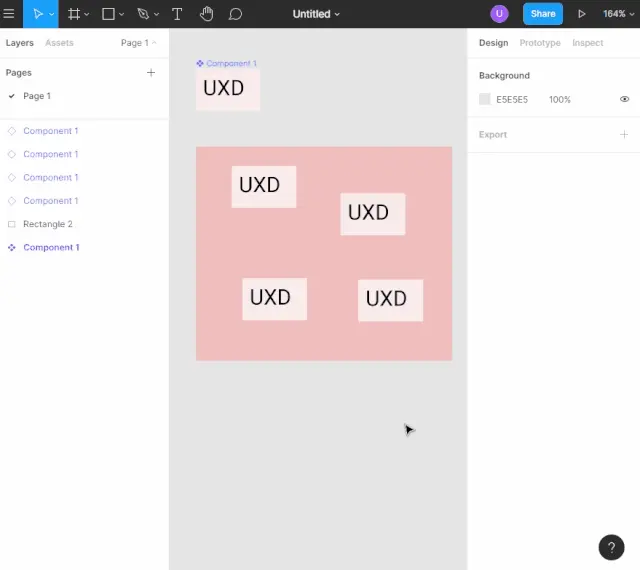
Task: Click the Pages section heading
Action: coord(18,73)
